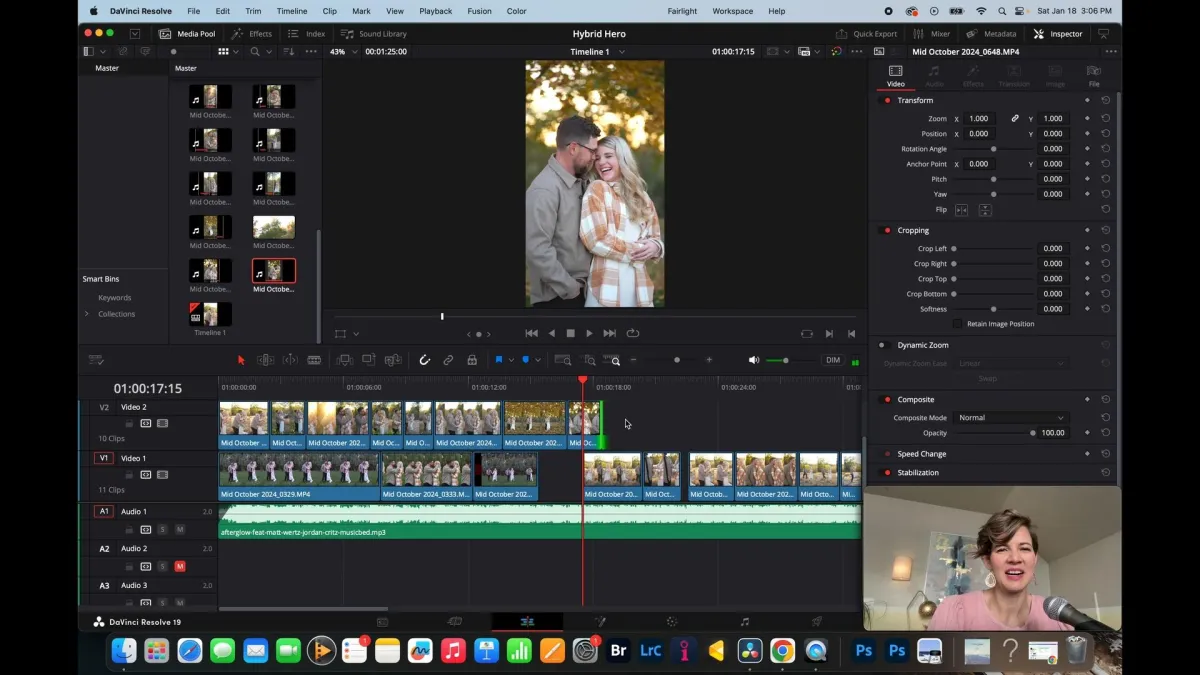Click the Quick Export button
The image size is (1200, 675).
pyautogui.click(x=866, y=33)
